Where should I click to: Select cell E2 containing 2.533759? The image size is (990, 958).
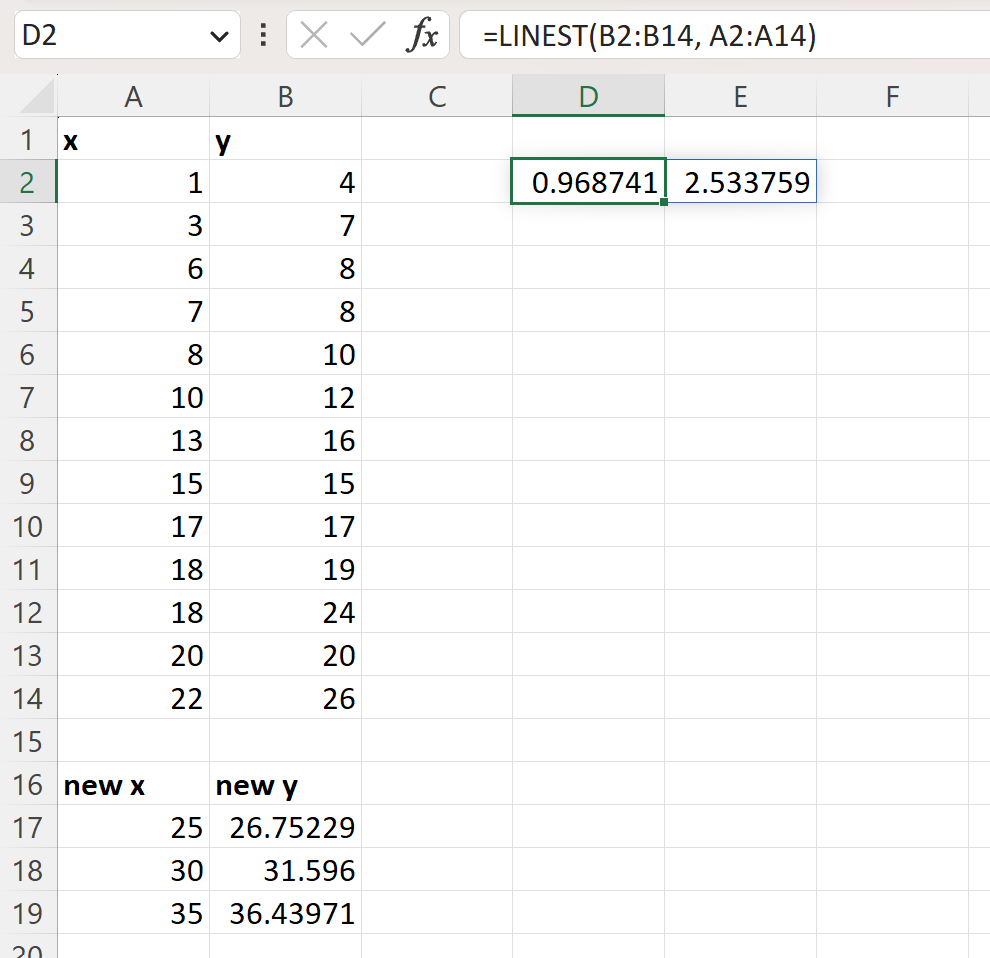pyautogui.click(x=740, y=182)
